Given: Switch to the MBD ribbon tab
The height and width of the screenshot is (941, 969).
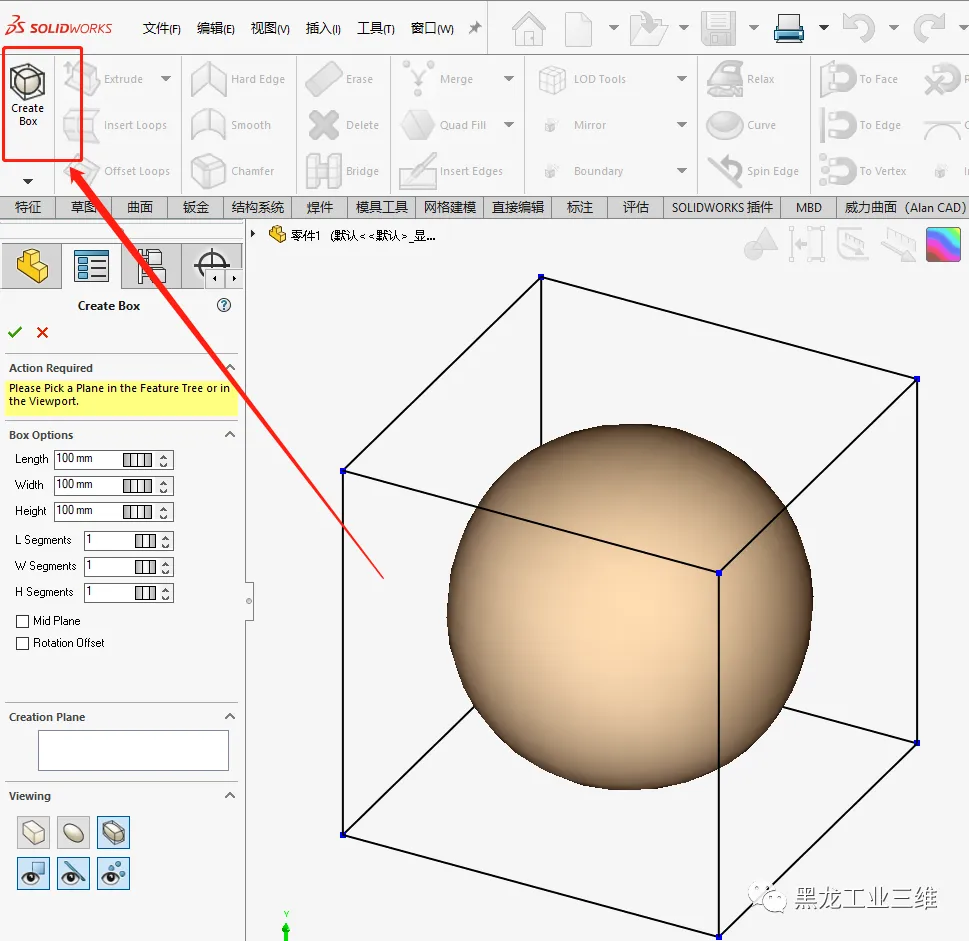Looking at the screenshot, I should 808,208.
